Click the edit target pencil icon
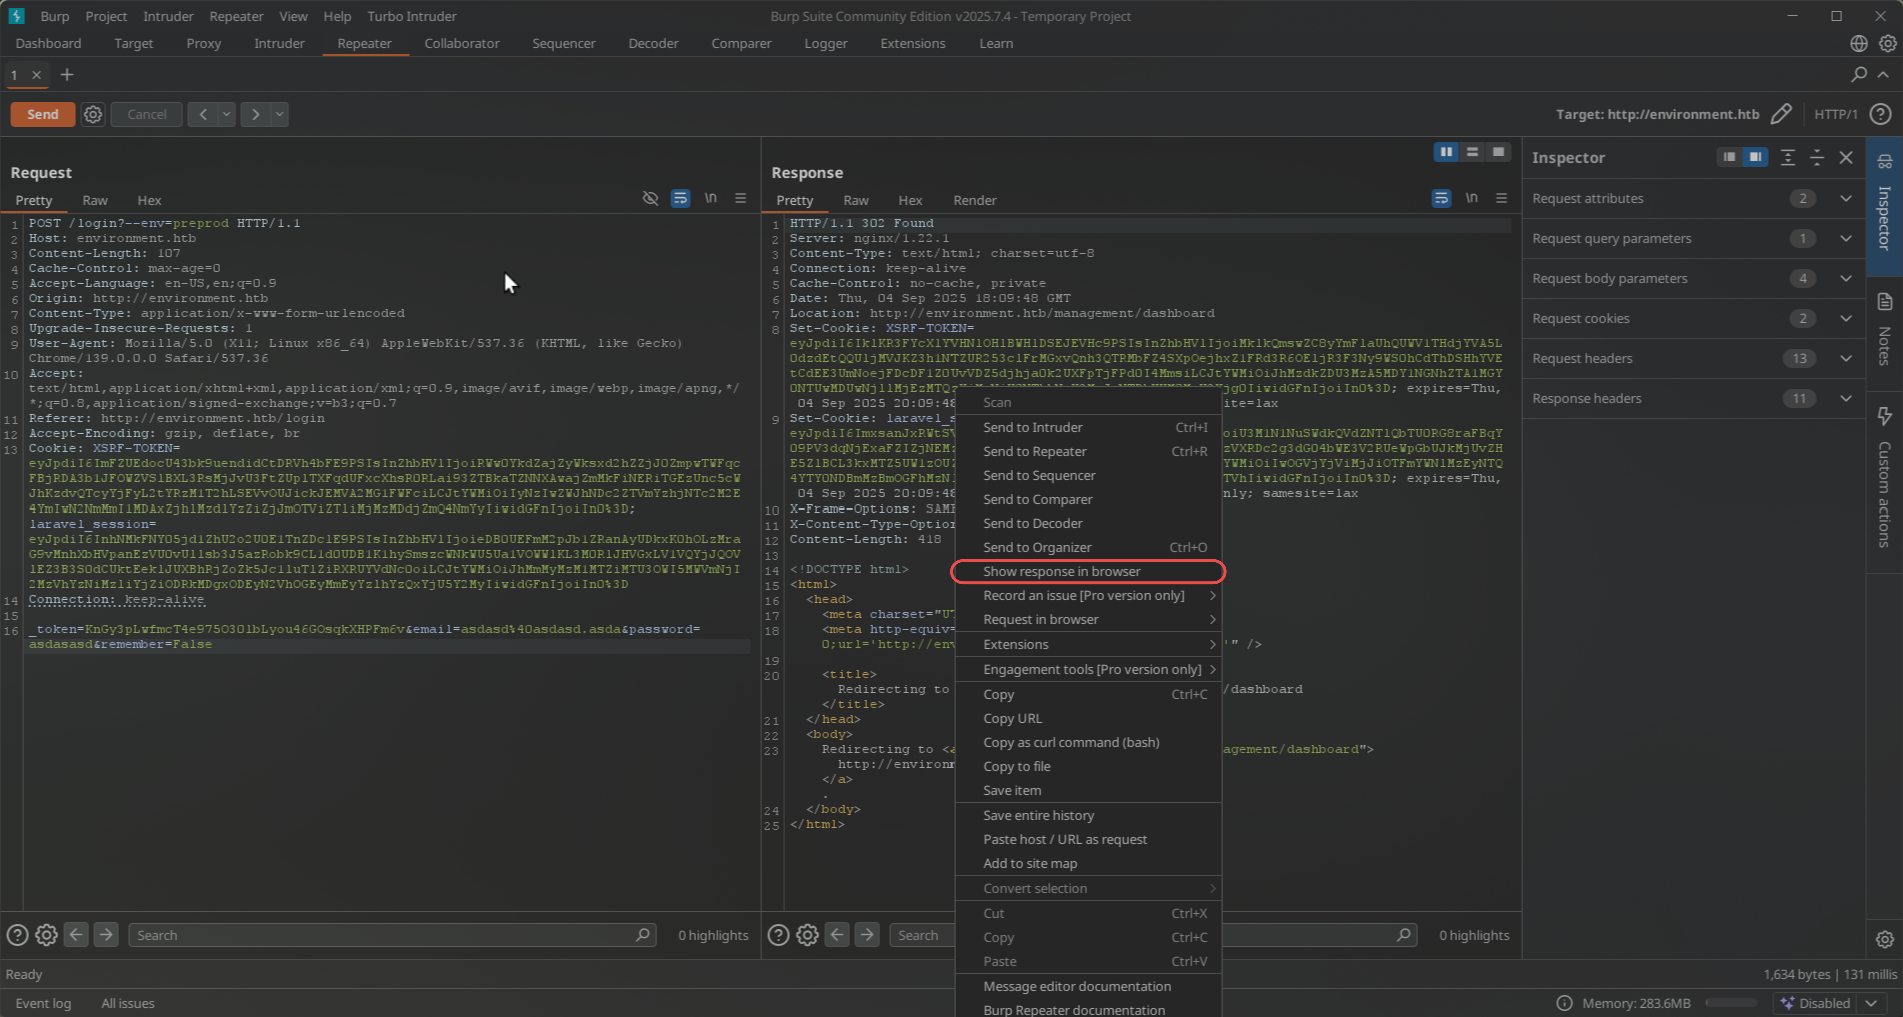The image size is (1903, 1017). [x=1780, y=114]
